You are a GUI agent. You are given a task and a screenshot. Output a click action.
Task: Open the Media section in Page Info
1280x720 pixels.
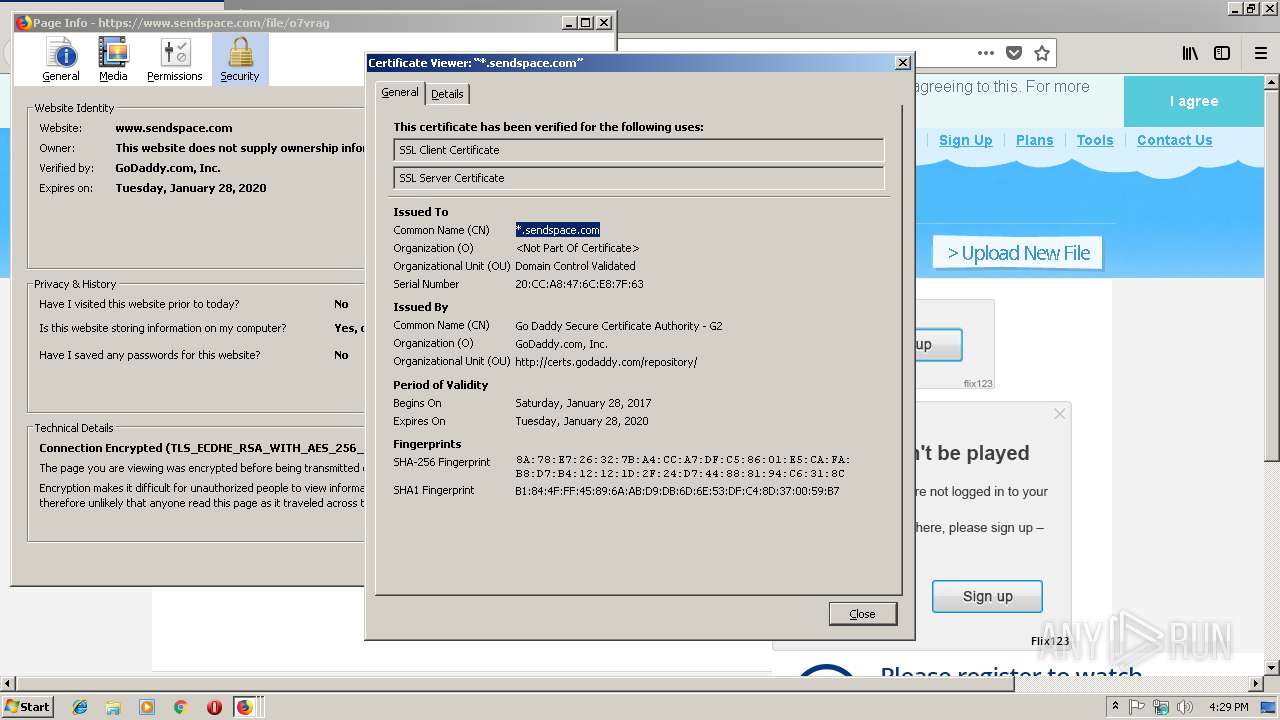coord(113,60)
